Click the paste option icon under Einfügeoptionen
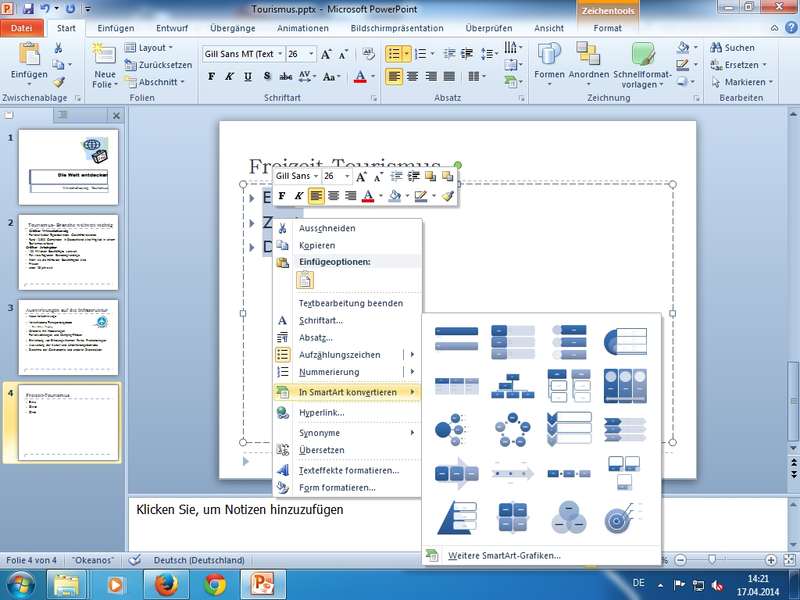 pyautogui.click(x=304, y=280)
